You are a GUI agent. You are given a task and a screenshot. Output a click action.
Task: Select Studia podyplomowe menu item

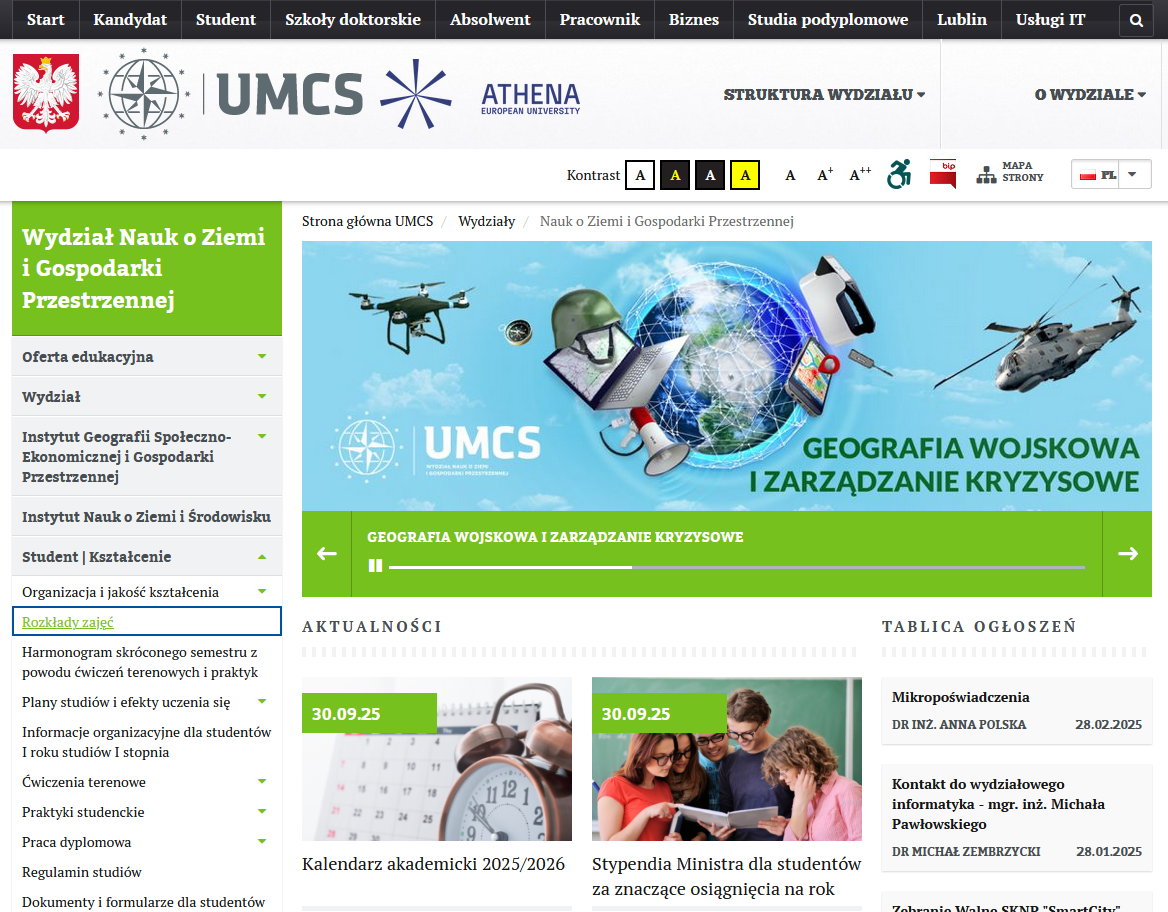[x=828, y=20]
